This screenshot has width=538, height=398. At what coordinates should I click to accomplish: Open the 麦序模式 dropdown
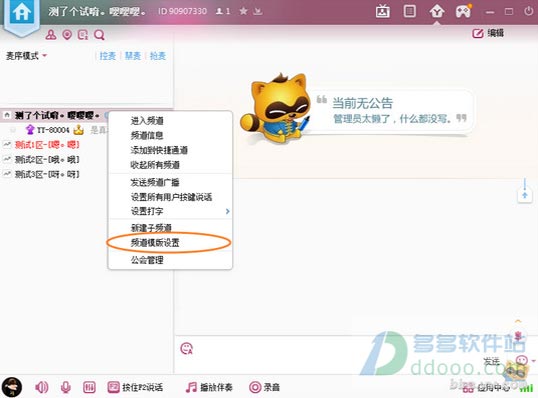click(x=26, y=56)
